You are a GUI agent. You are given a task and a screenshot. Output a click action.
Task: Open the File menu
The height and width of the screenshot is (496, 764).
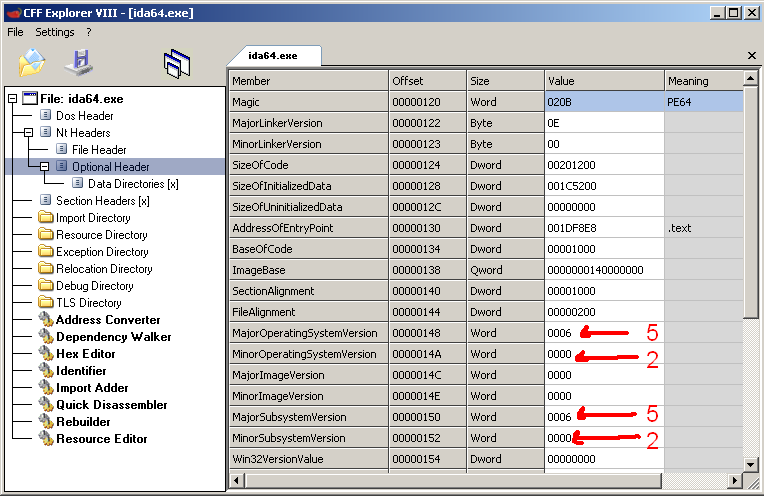15,32
